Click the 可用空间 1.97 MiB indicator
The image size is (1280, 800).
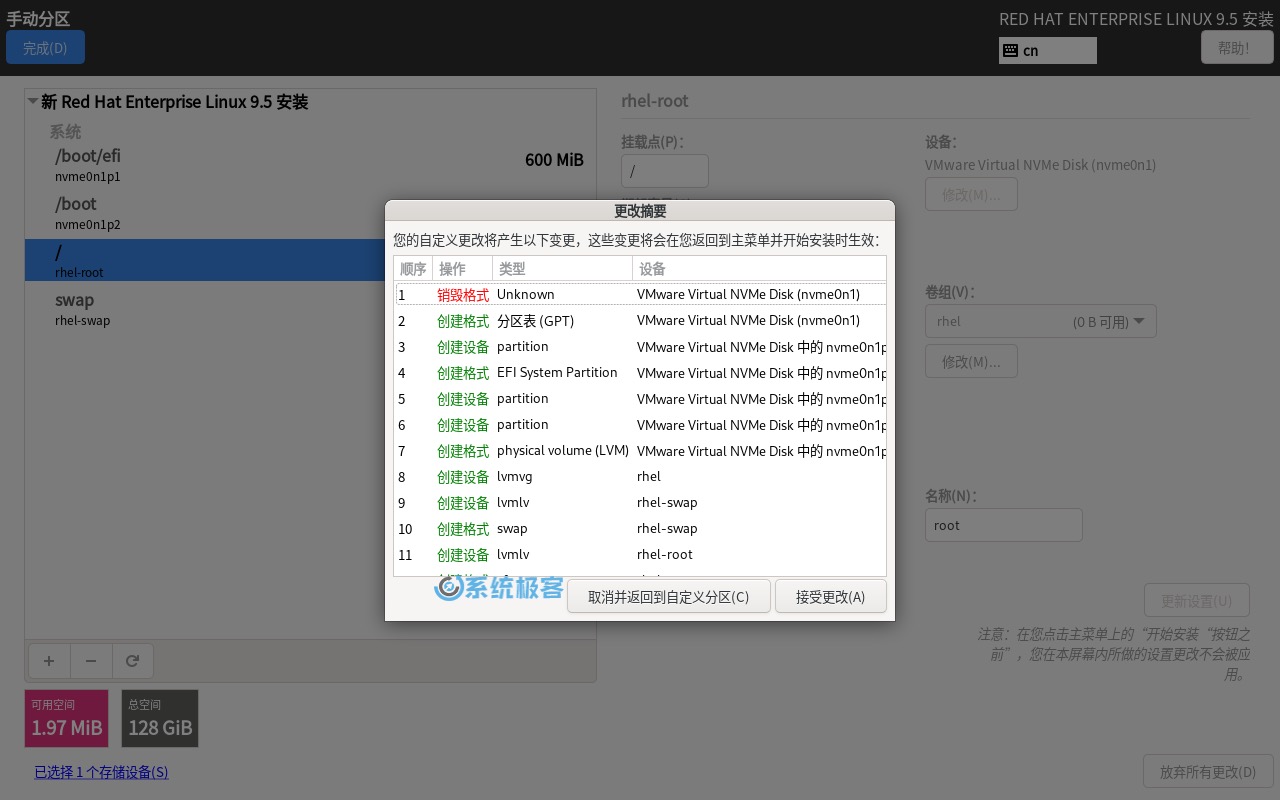66,718
